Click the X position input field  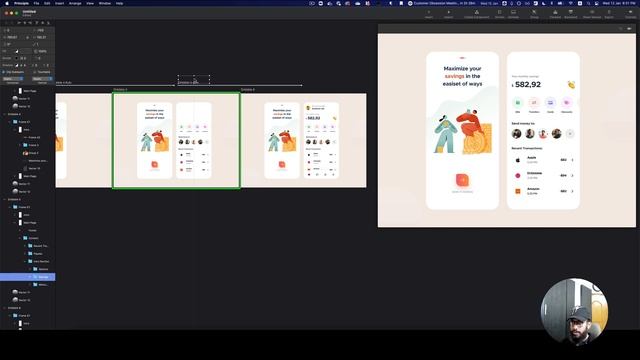16,30
